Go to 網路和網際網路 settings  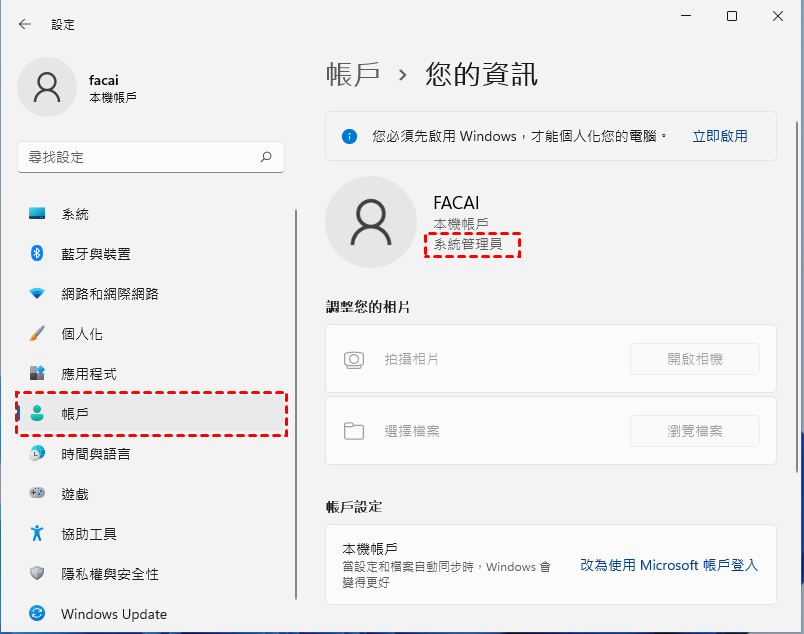(x=151, y=293)
